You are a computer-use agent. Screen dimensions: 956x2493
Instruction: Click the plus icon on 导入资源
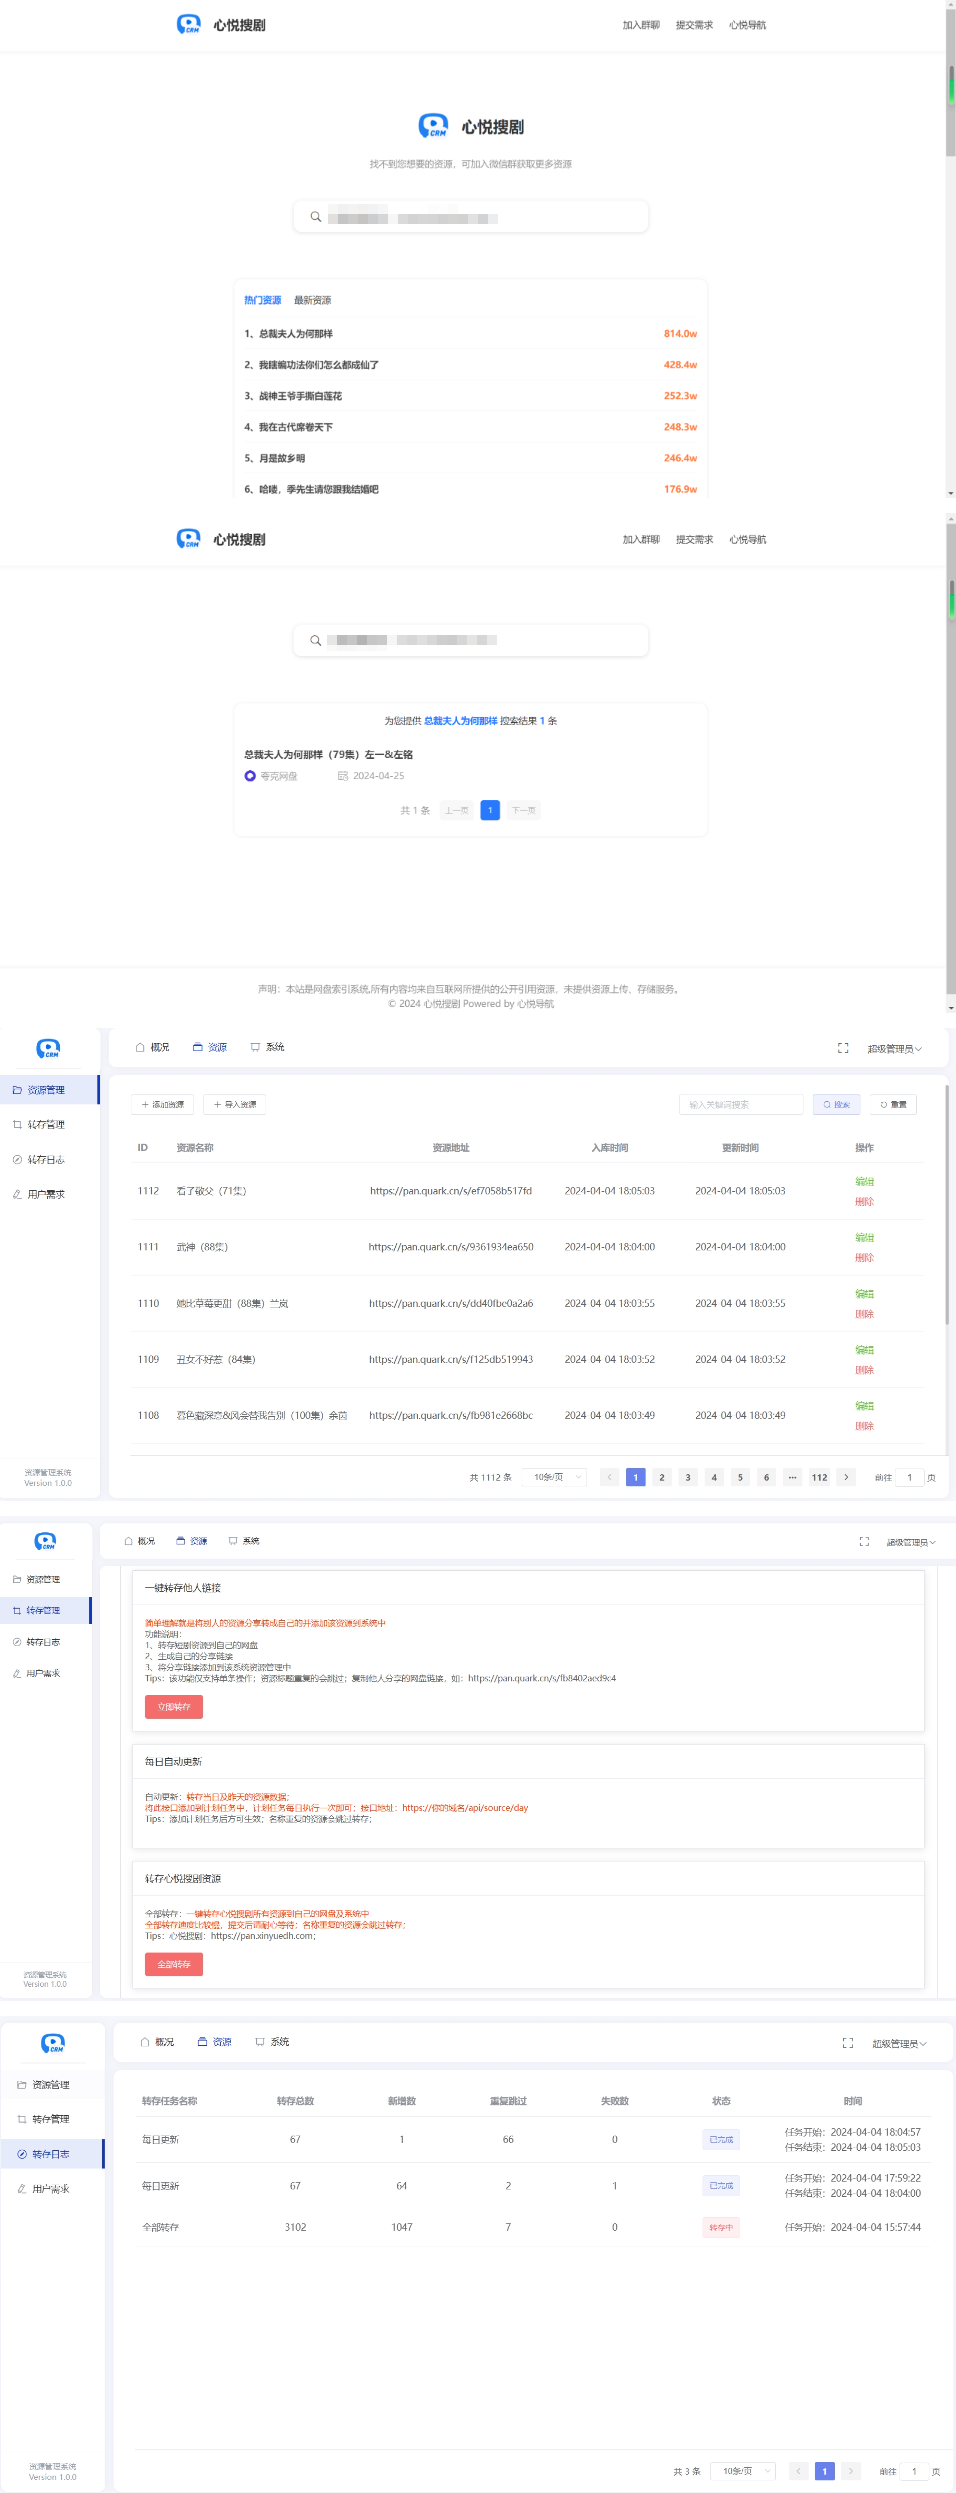pos(217,1105)
